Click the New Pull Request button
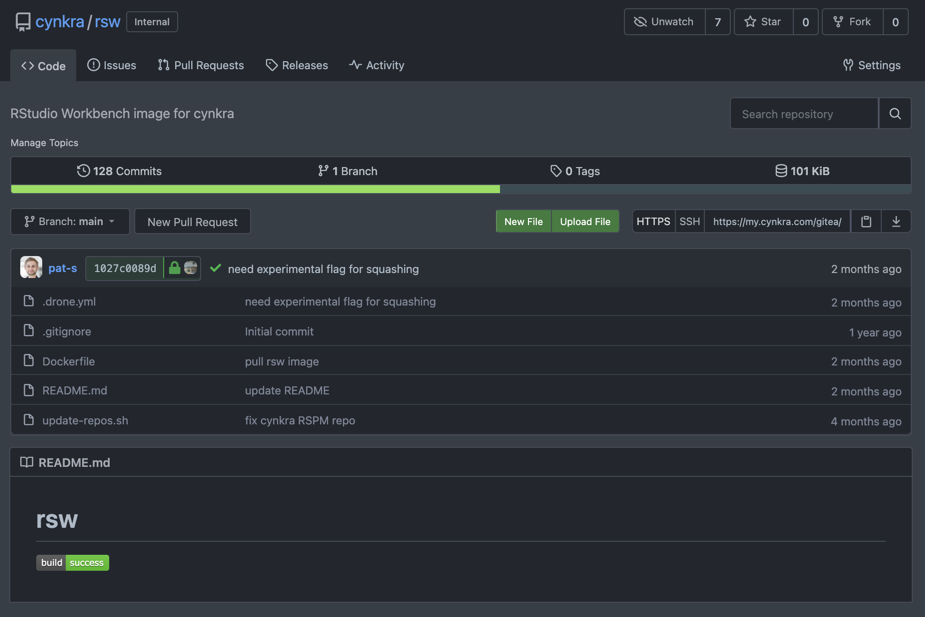The height and width of the screenshot is (617, 925). (x=192, y=222)
